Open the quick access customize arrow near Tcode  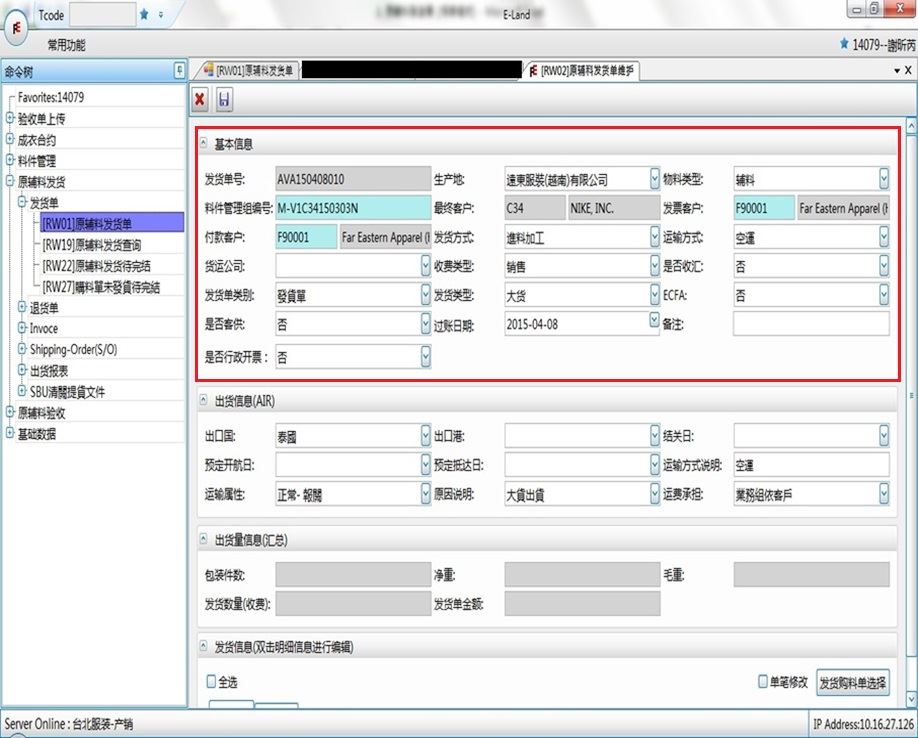162,15
